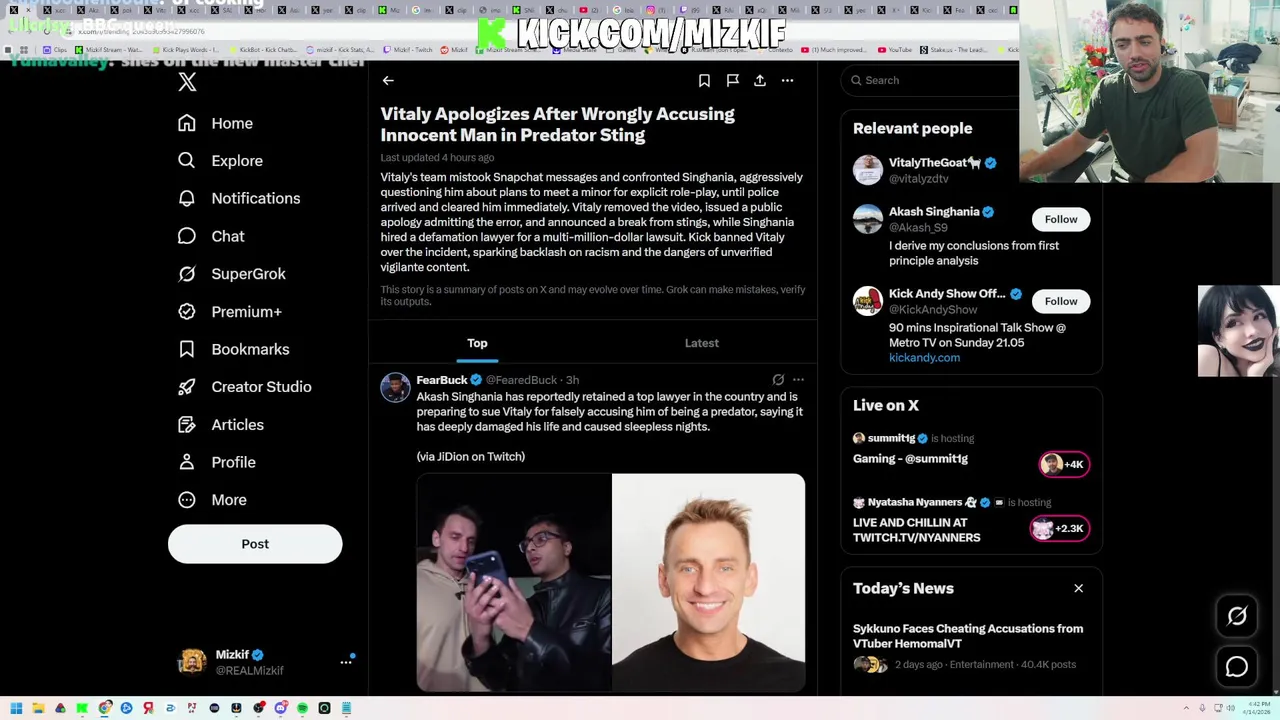Open Akash Singhania profile name
The image size is (1280, 720).
tap(934, 212)
